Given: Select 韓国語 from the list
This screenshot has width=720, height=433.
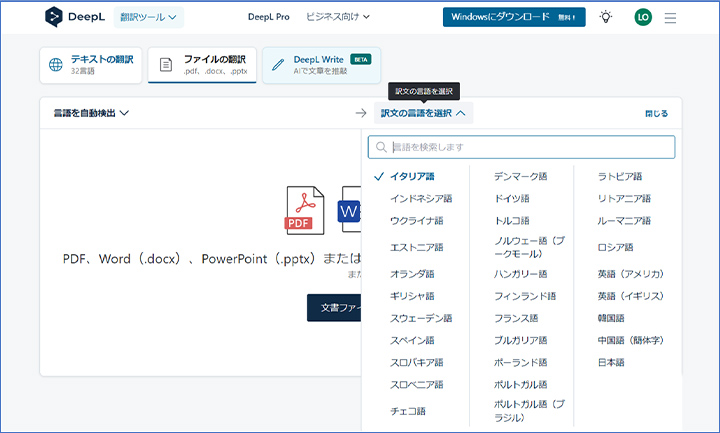Looking at the screenshot, I should click(611, 318).
